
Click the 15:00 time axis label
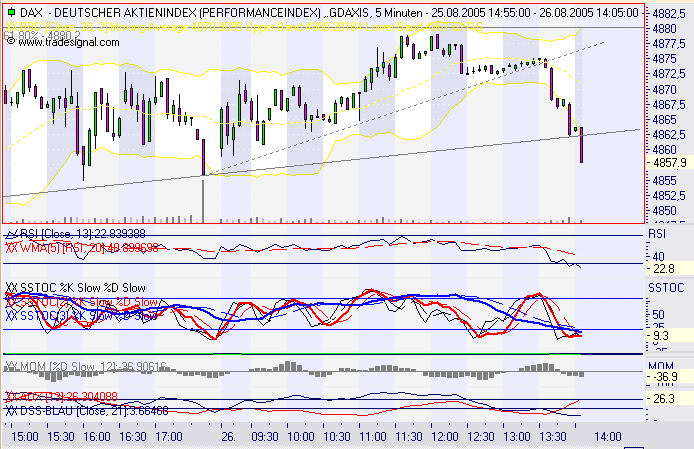(x=25, y=437)
